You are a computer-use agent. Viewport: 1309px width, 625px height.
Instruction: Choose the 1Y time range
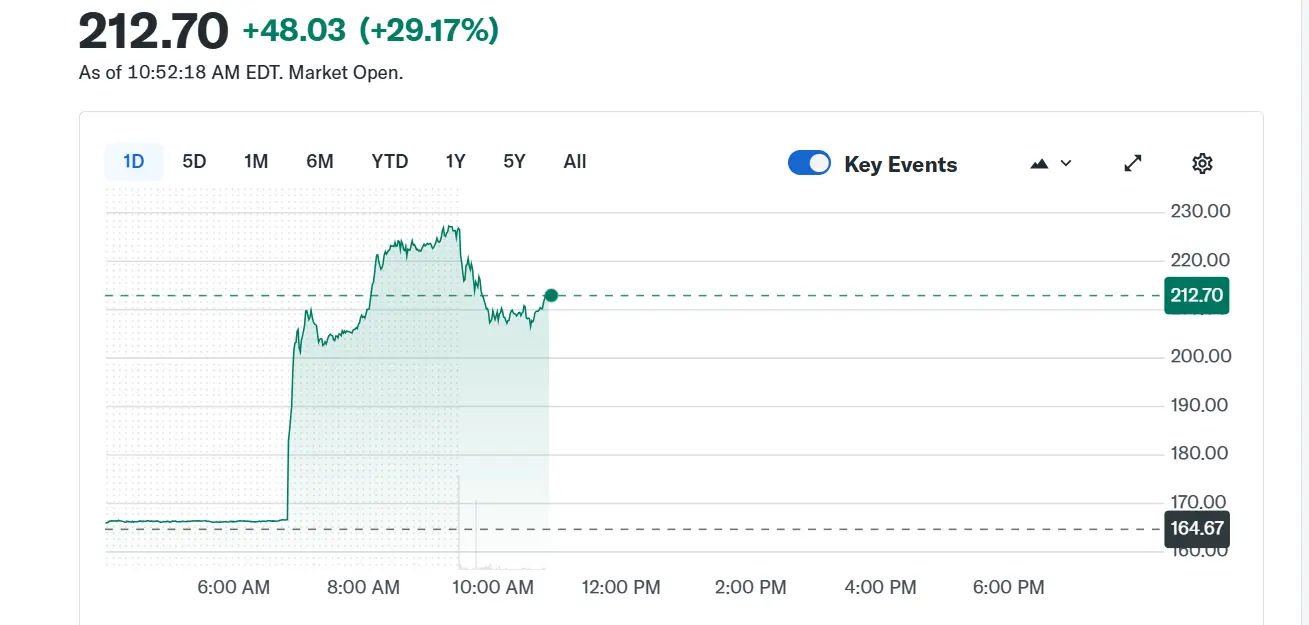pyautogui.click(x=455, y=162)
